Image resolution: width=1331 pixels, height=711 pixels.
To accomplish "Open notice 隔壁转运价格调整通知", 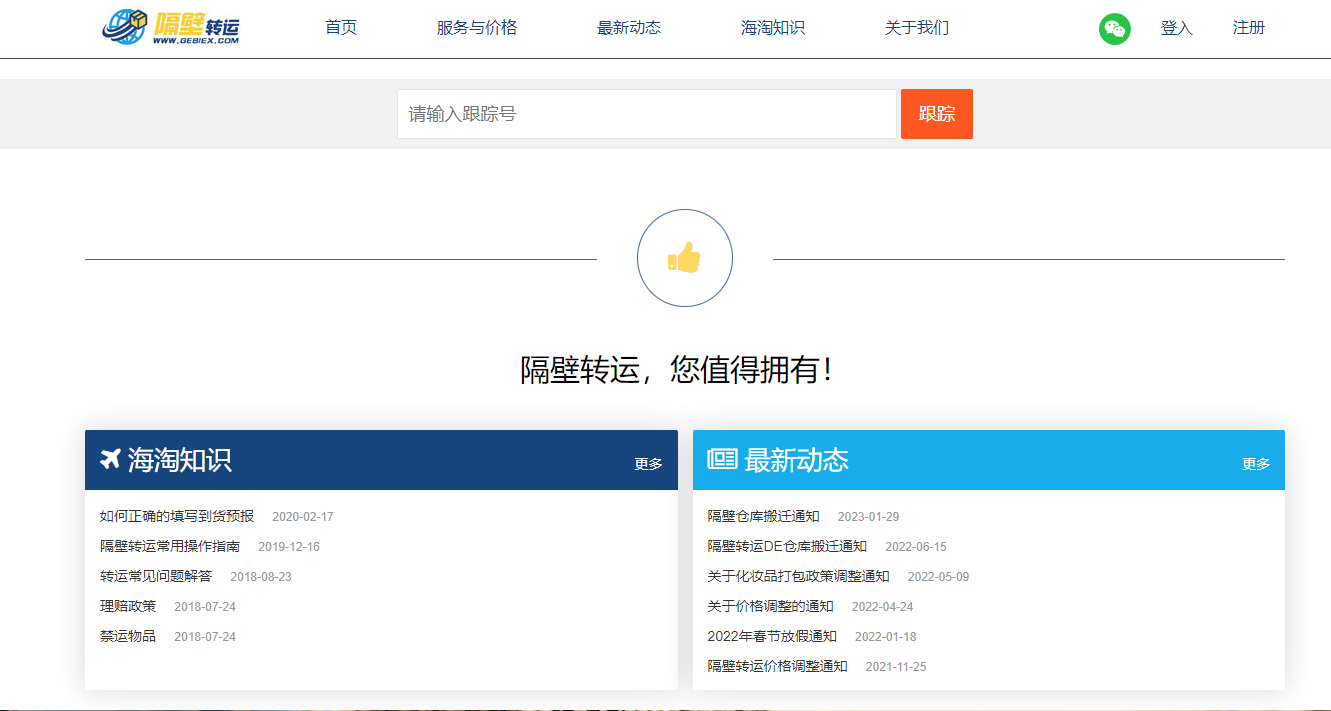I will (x=778, y=666).
